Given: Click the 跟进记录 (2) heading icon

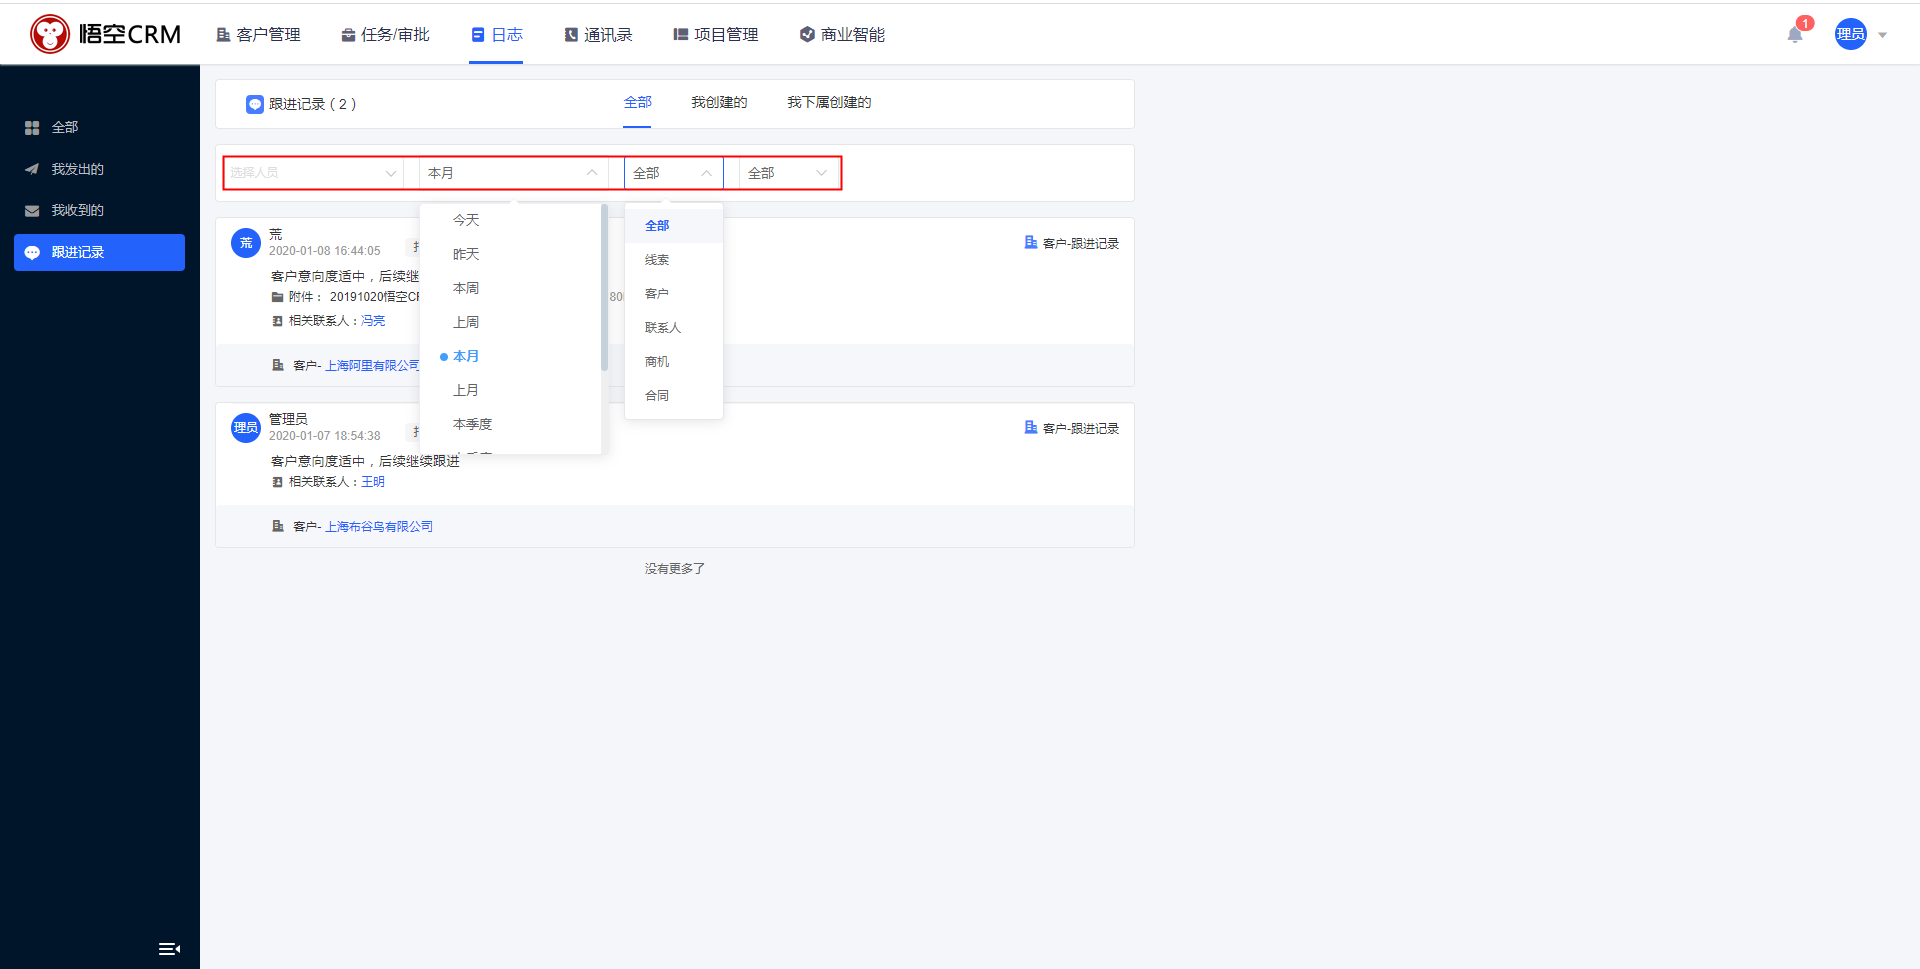Looking at the screenshot, I should pos(255,104).
